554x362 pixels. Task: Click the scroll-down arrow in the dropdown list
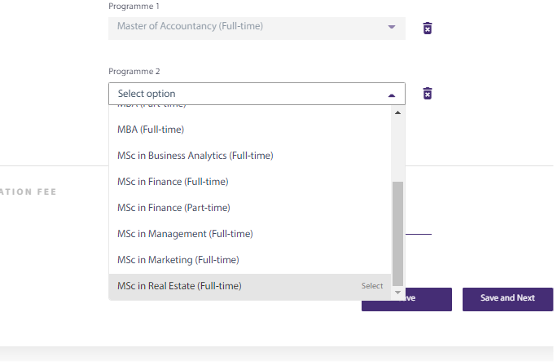[398, 292]
